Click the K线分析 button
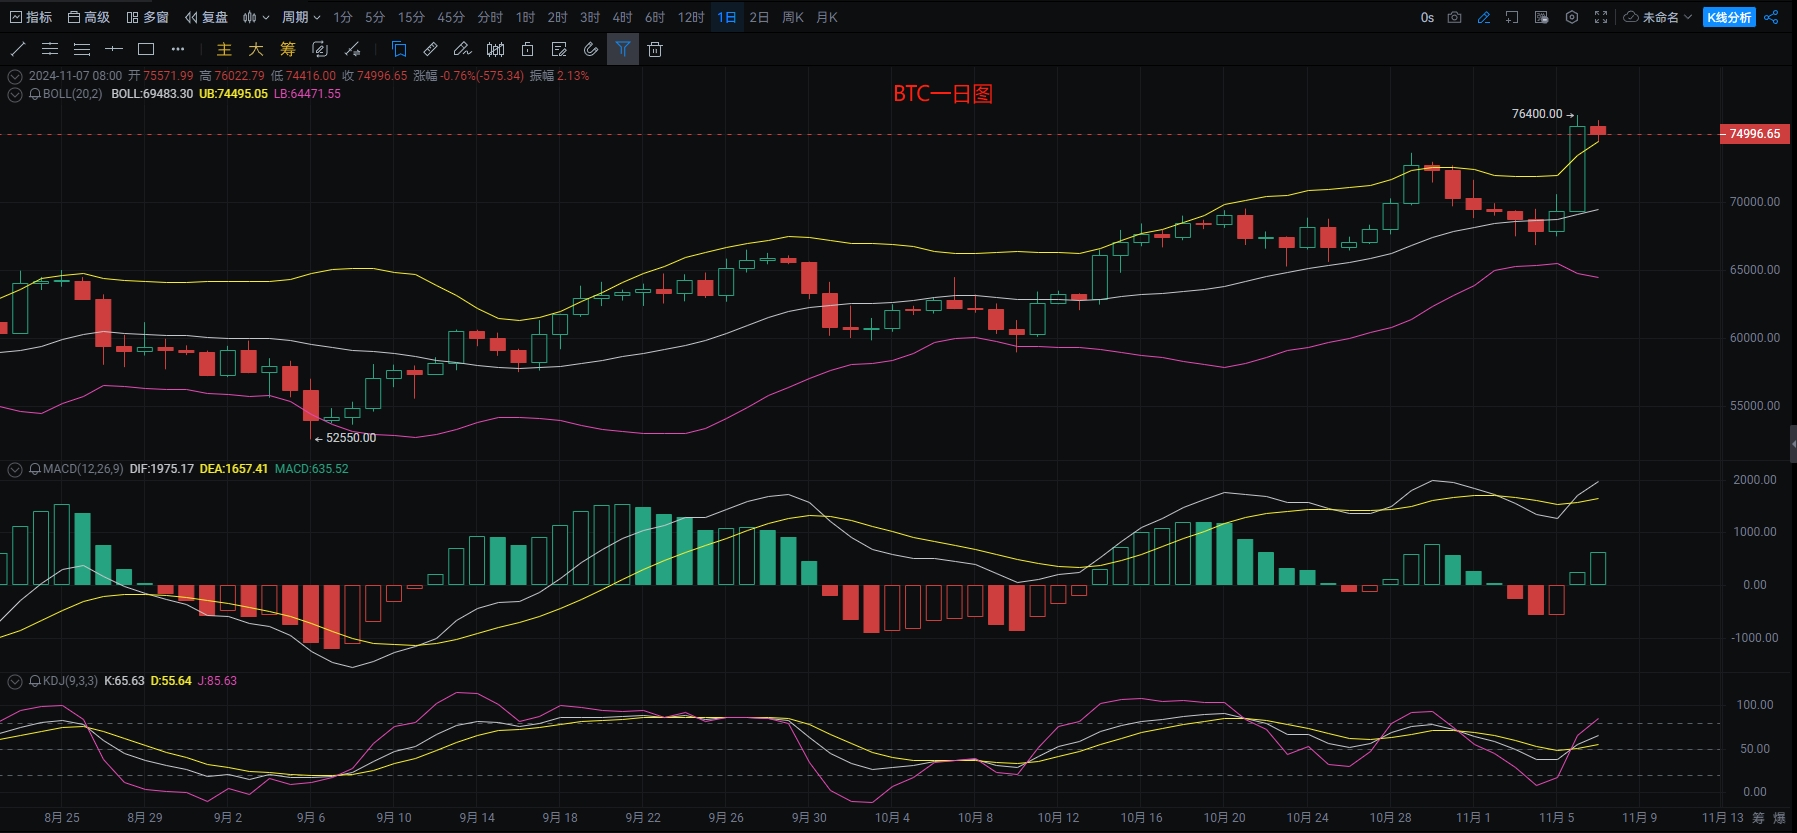1797x833 pixels. tap(1729, 17)
